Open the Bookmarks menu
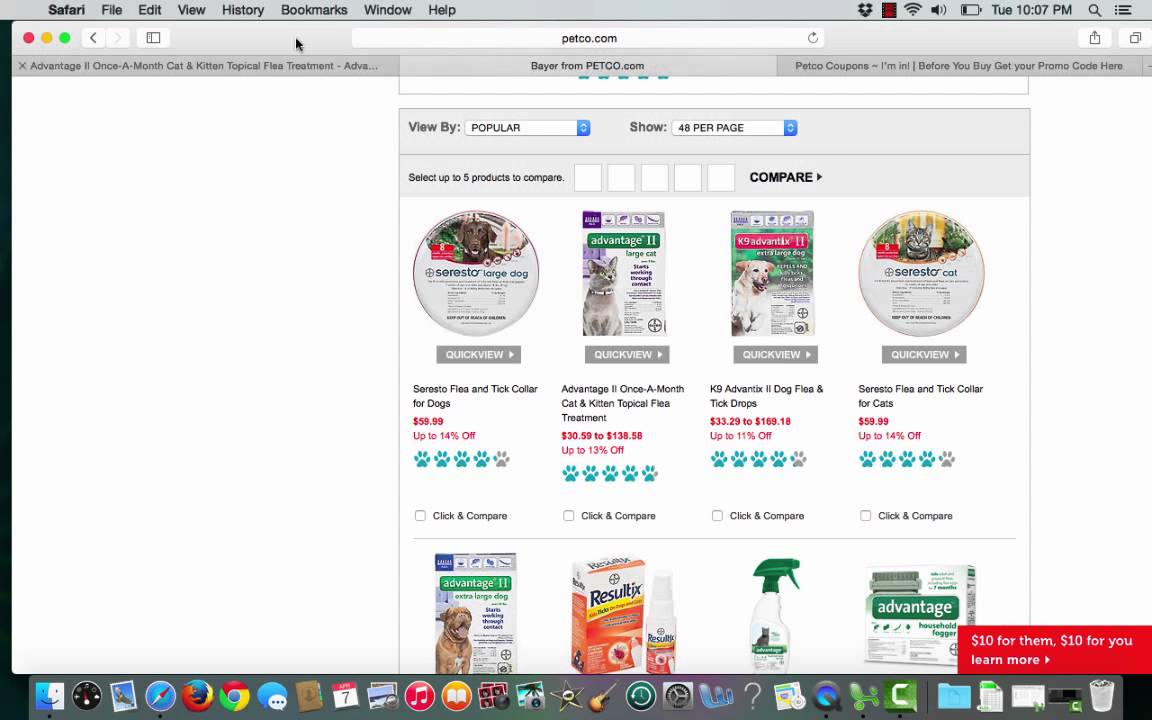Screen dimensions: 1152x720 click(x=314, y=10)
